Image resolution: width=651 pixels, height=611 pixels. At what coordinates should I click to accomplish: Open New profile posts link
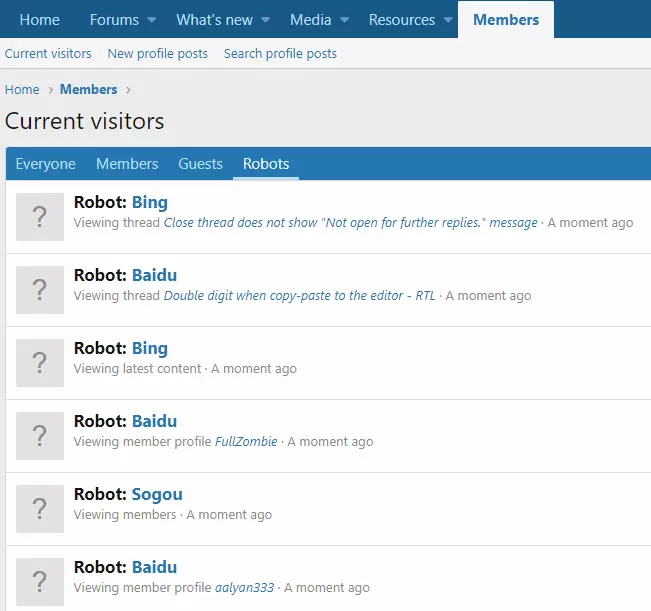coord(157,53)
